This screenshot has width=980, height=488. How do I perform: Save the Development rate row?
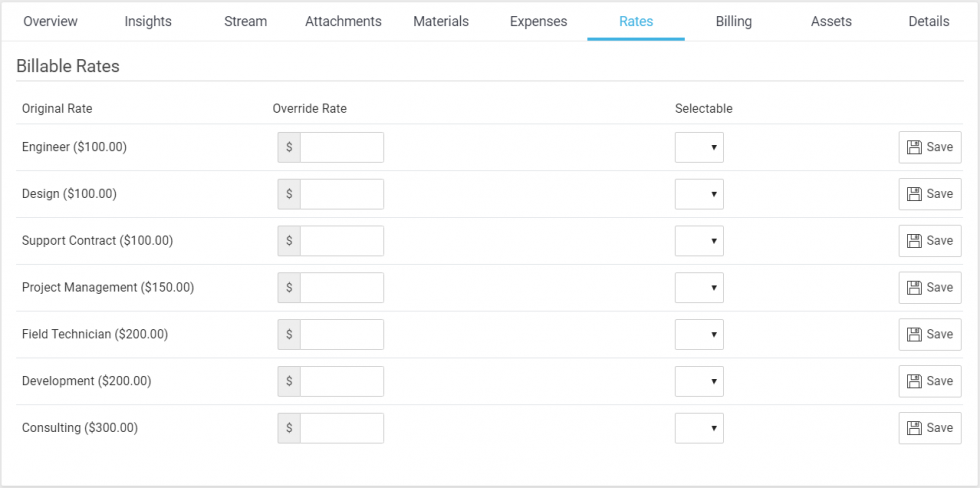coord(929,381)
